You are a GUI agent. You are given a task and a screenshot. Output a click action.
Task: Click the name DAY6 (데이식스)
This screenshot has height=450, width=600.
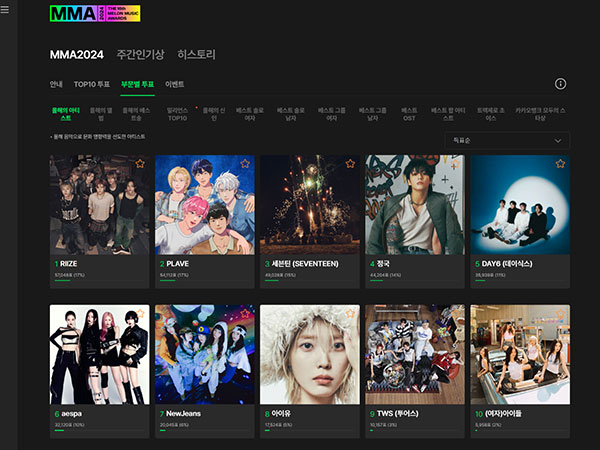507,264
